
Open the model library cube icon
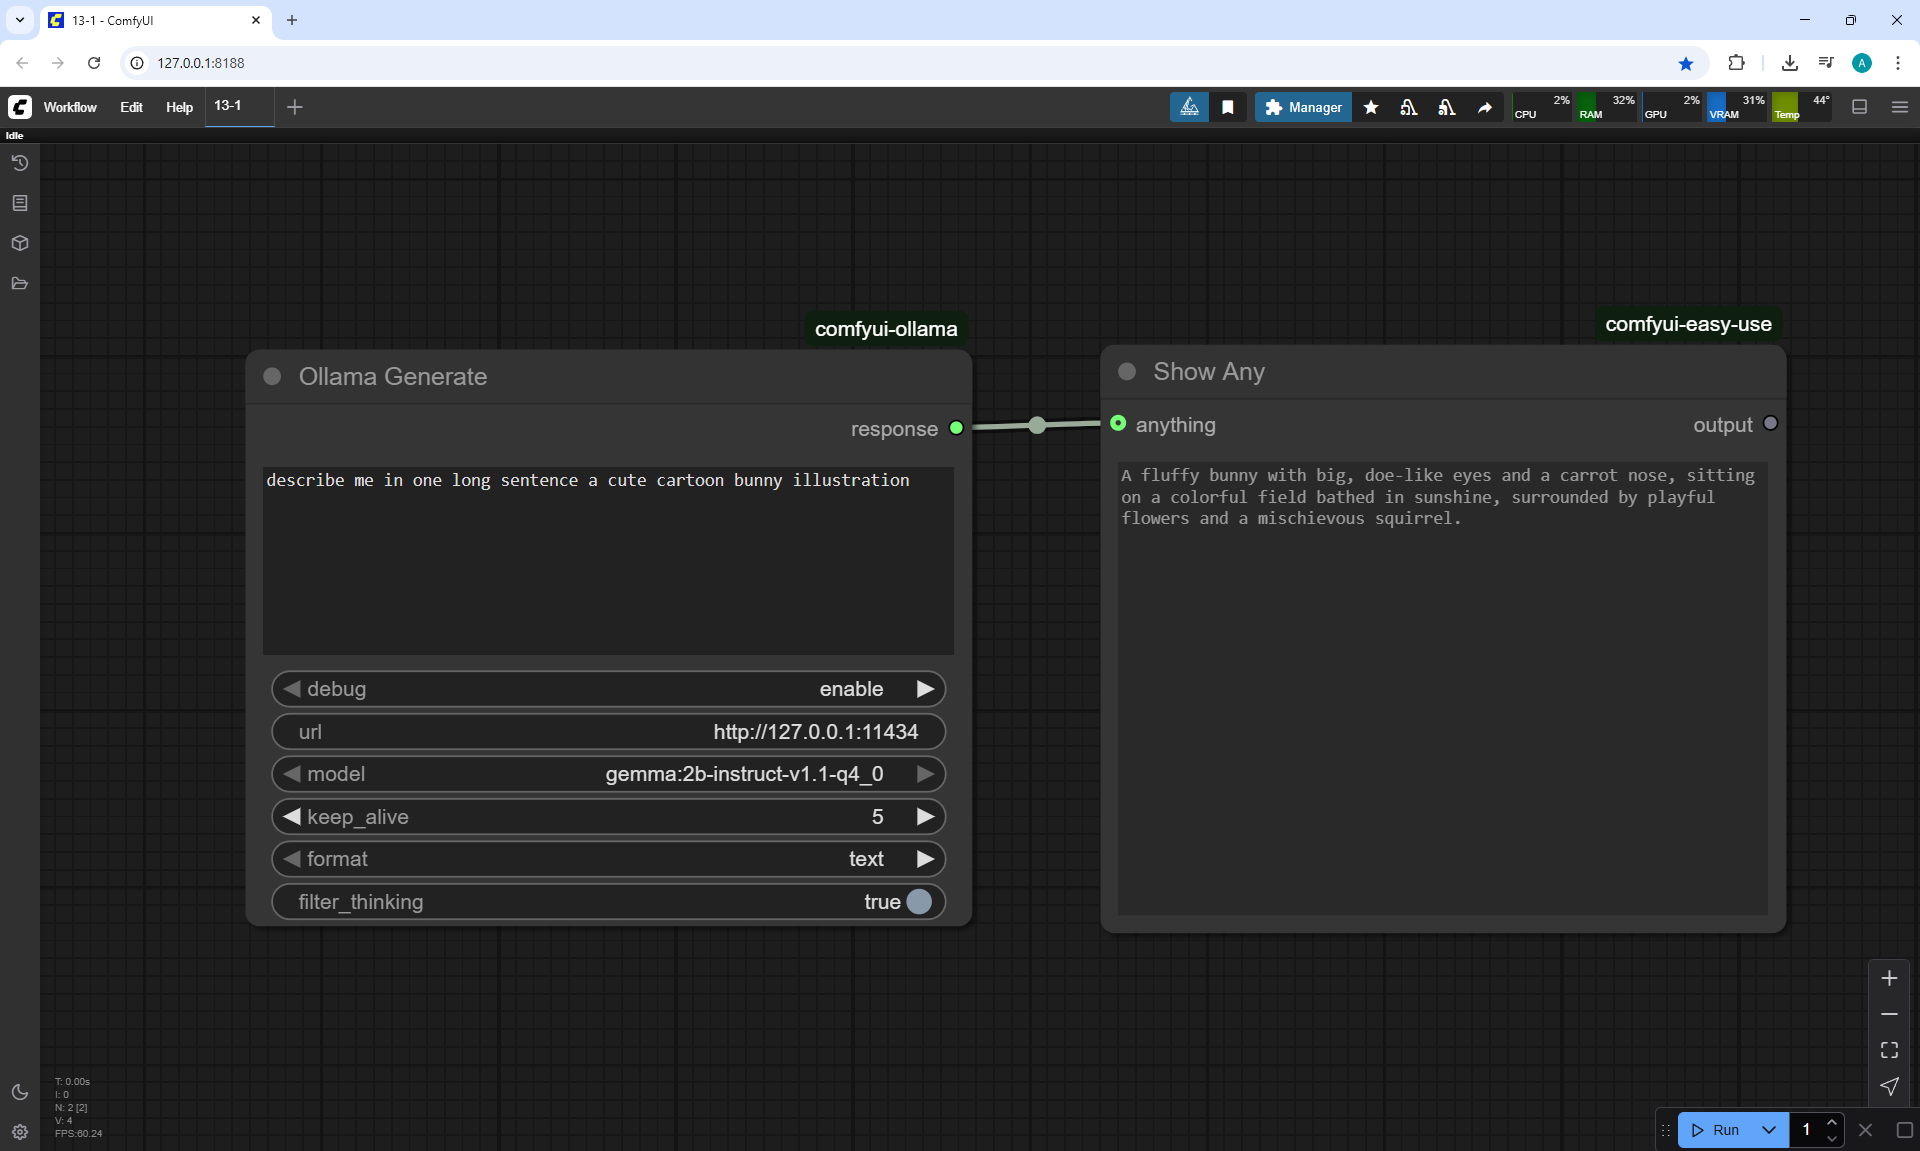point(20,243)
